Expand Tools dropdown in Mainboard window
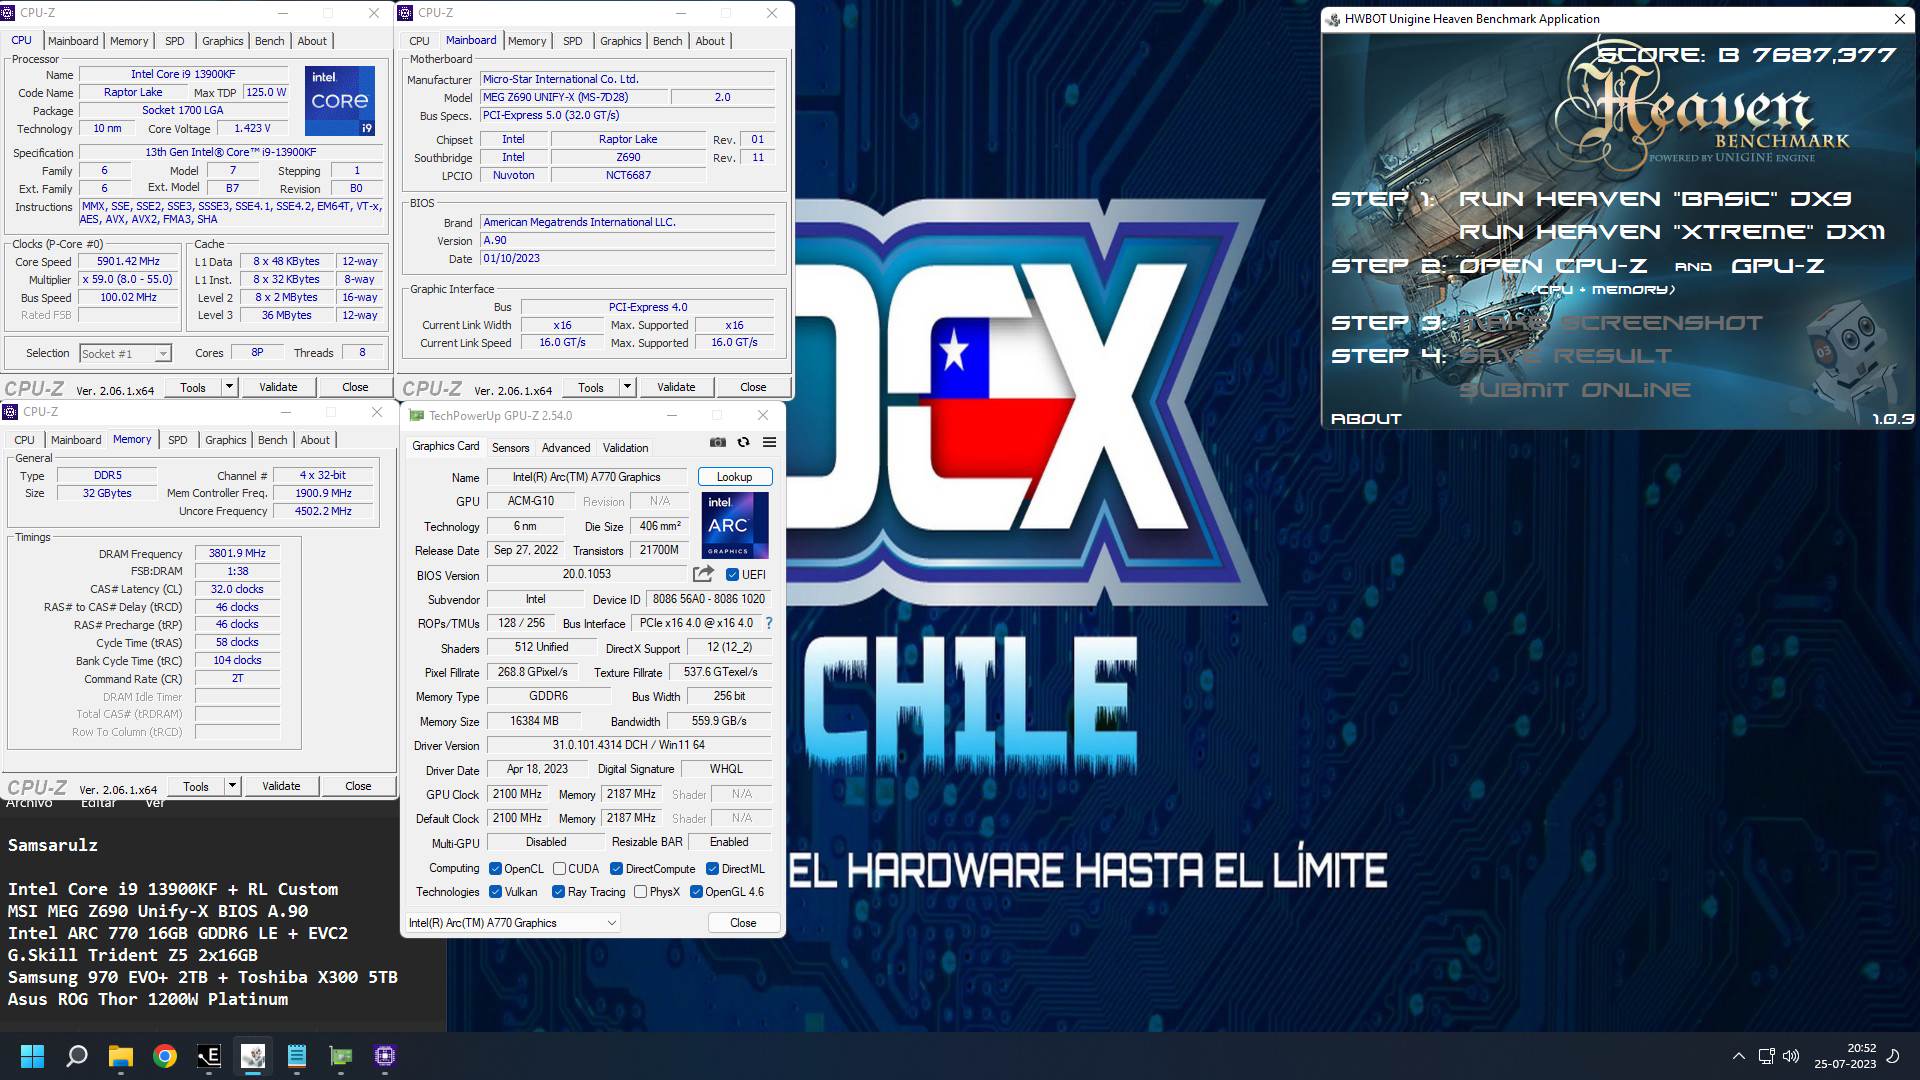Viewport: 1920px width, 1080px height. coord(627,387)
